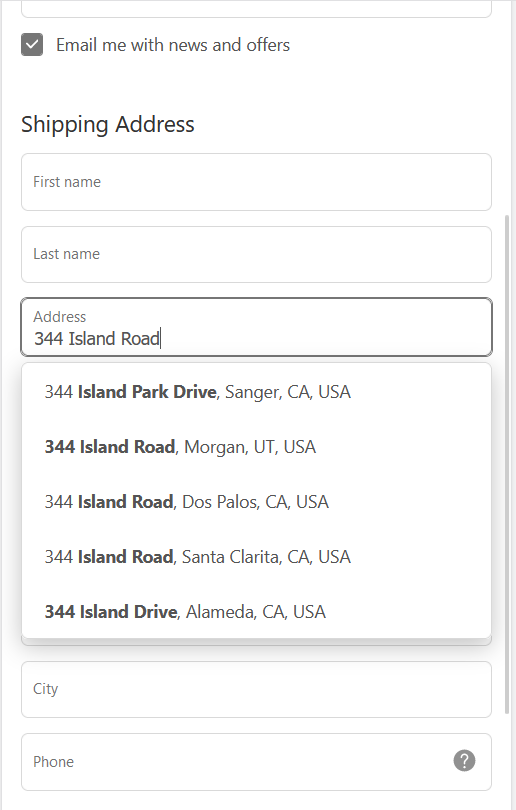
Task: Click the partially visible field above the checkbox
Action: point(256,9)
